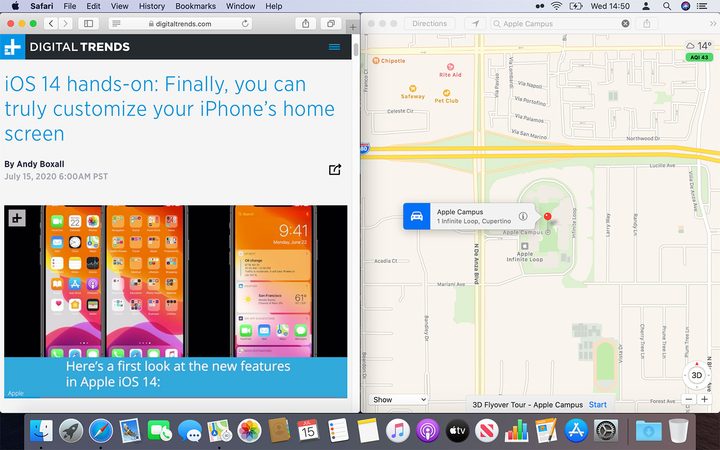This screenshot has height=450, width=720.
Task: Open the File menu
Action: point(70,6)
